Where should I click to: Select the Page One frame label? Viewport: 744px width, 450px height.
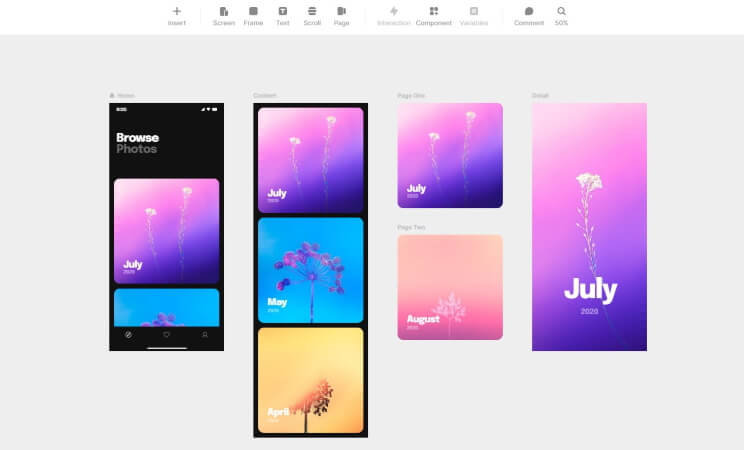(411, 95)
